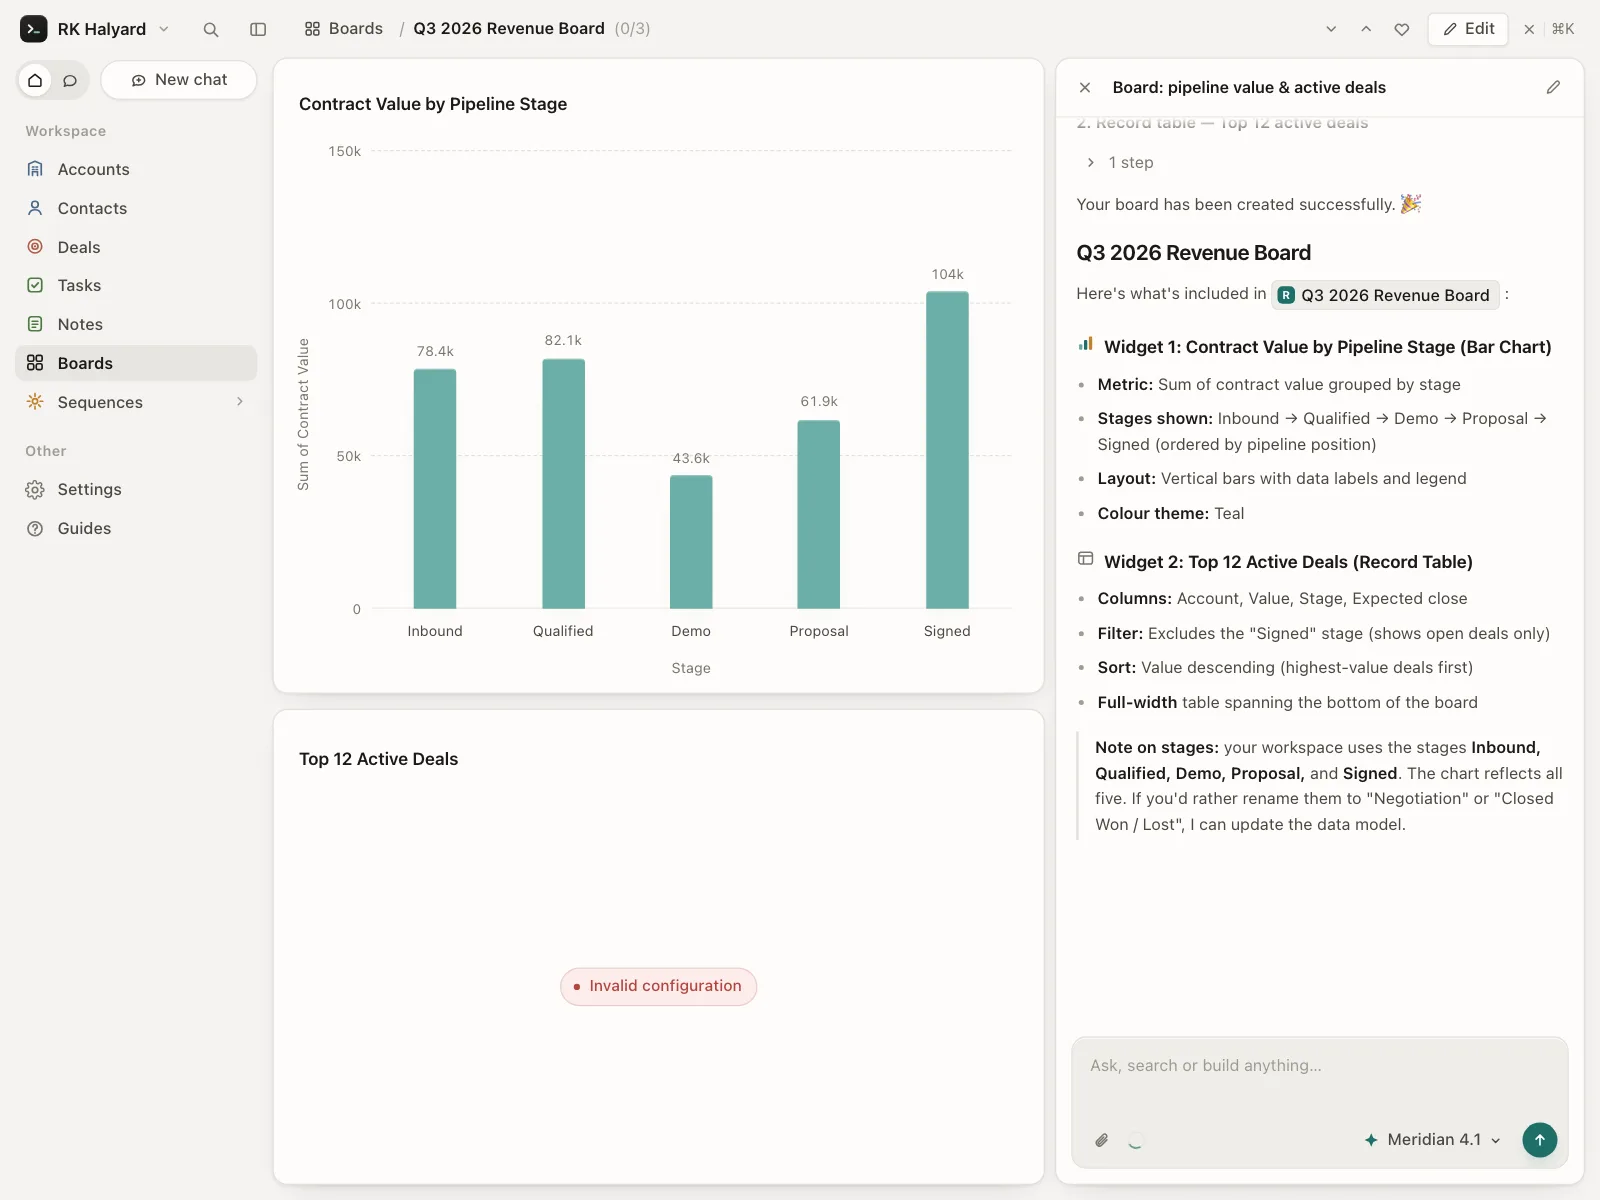Image resolution: width=1600 pixels, height=1200 pixels.
Task: Start a New chat
Action: pos(179,80)
